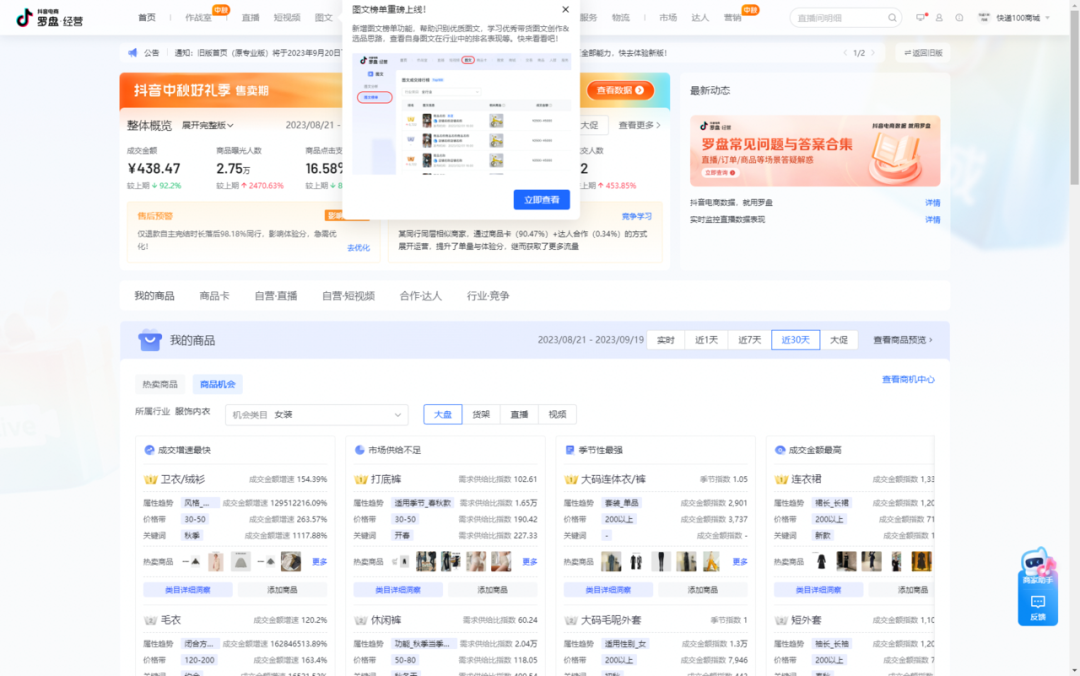Switch to 大盘 channel filter
This screenshot has width=1080, height=676.
443,414
